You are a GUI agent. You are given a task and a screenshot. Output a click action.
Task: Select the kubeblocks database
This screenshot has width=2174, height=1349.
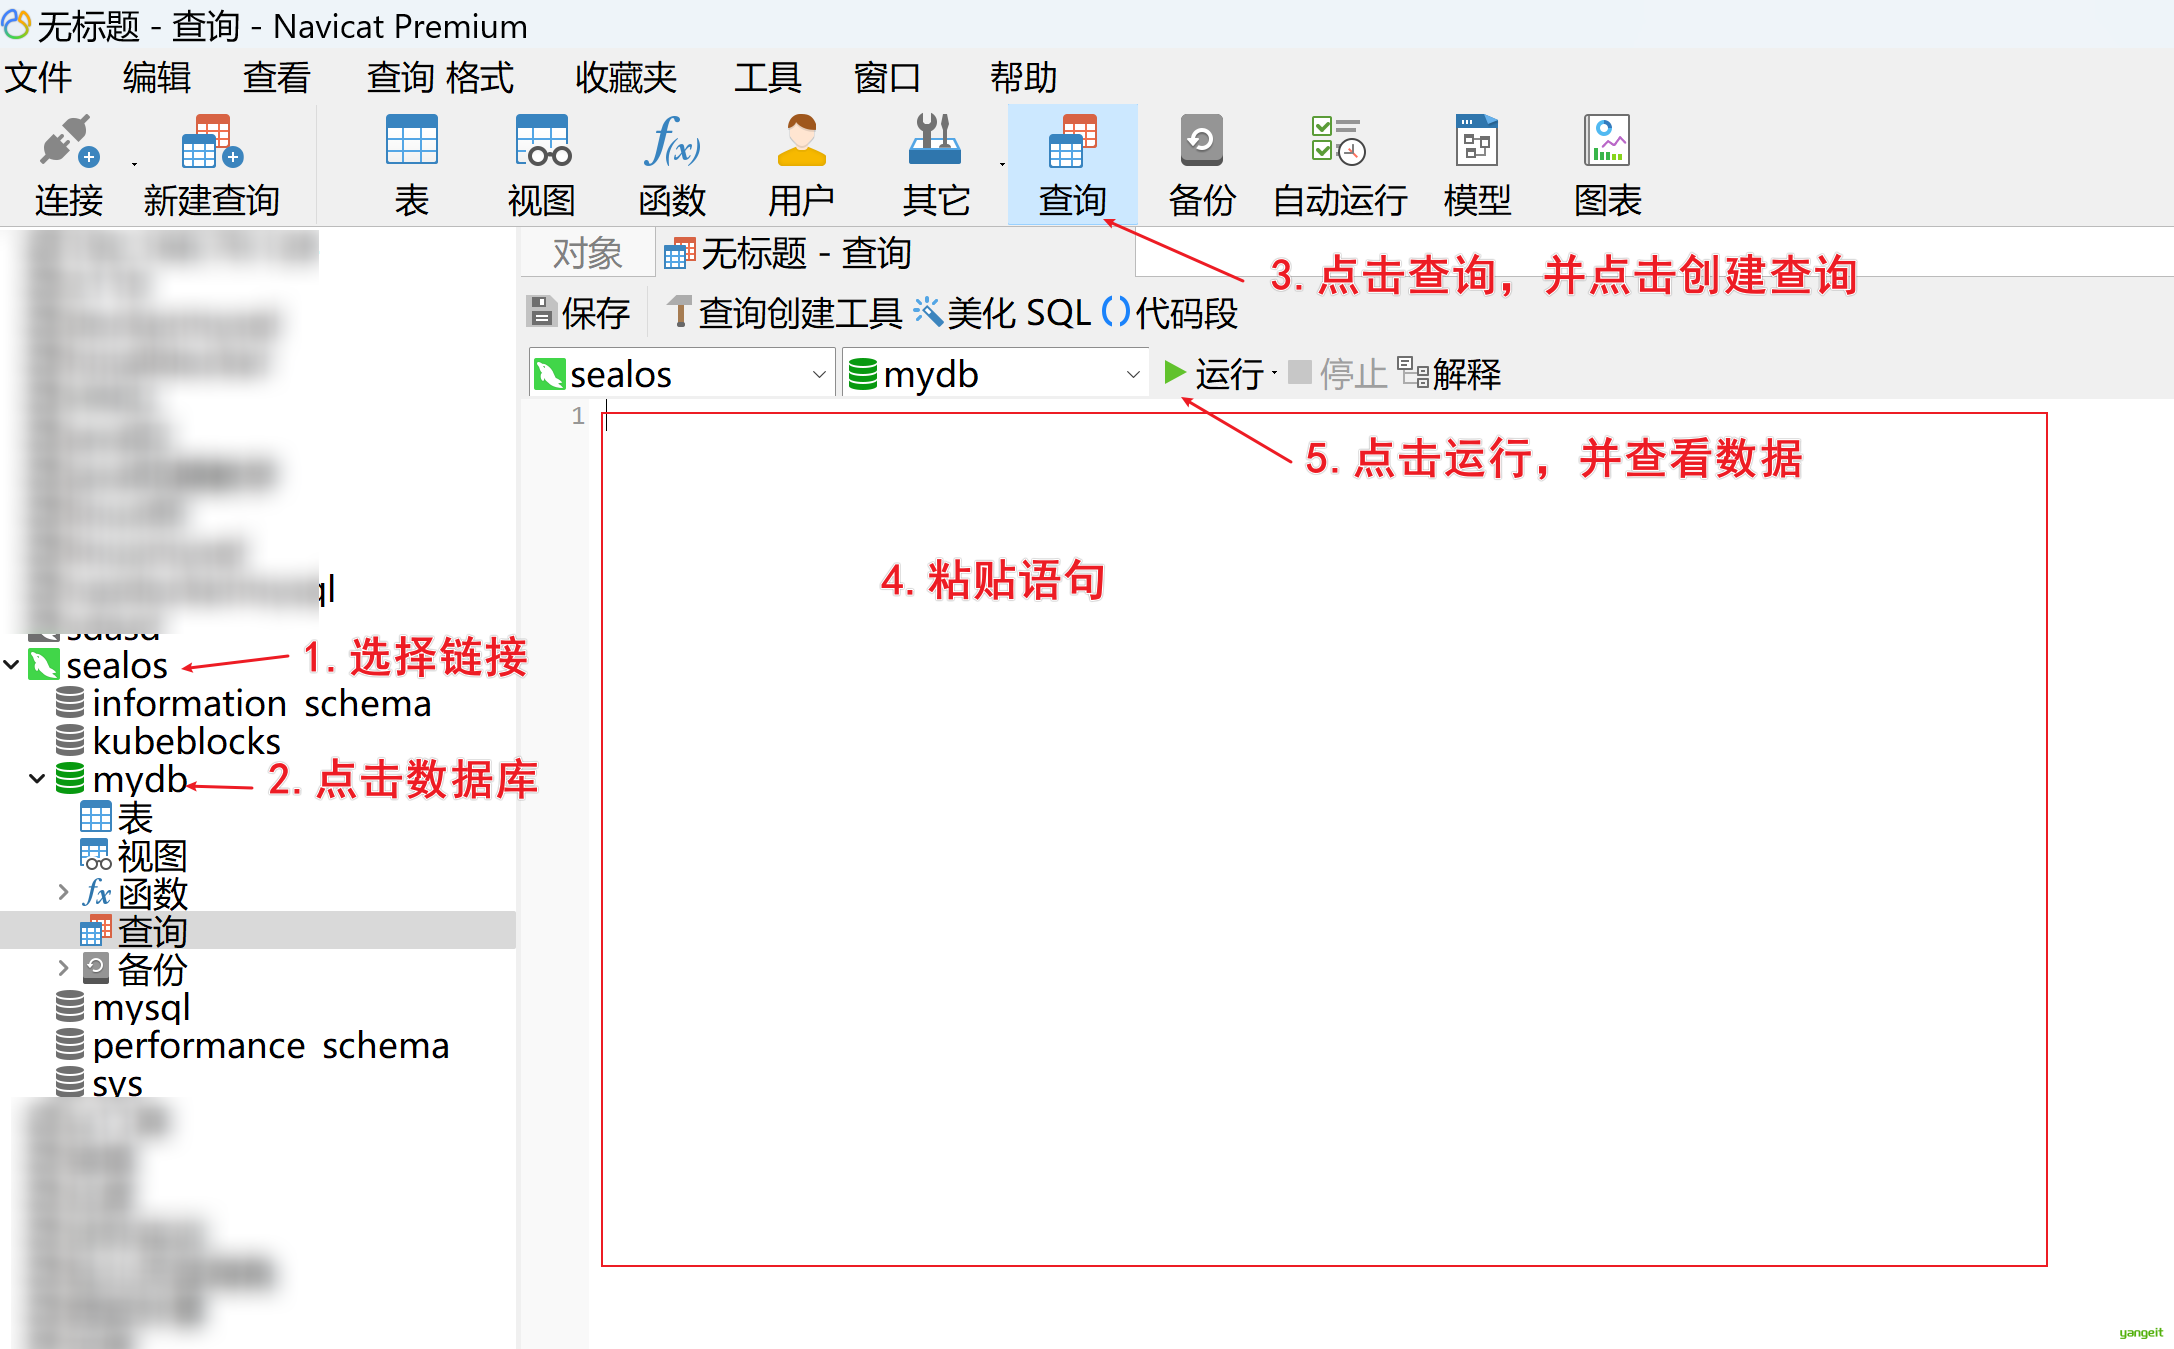(185, 741)
